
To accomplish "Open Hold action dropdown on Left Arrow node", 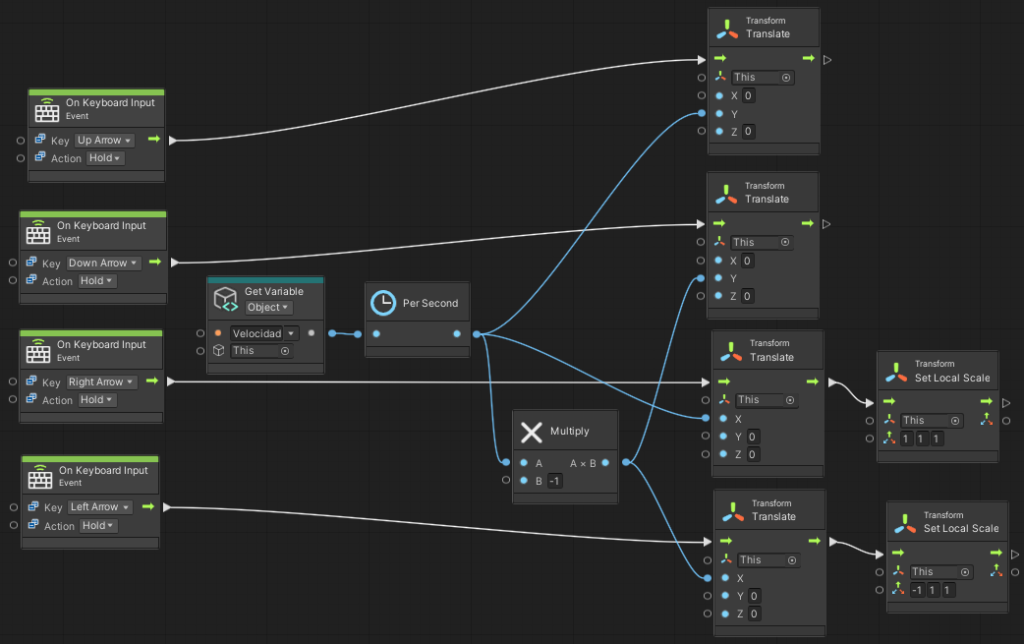I will click(100, 526).
